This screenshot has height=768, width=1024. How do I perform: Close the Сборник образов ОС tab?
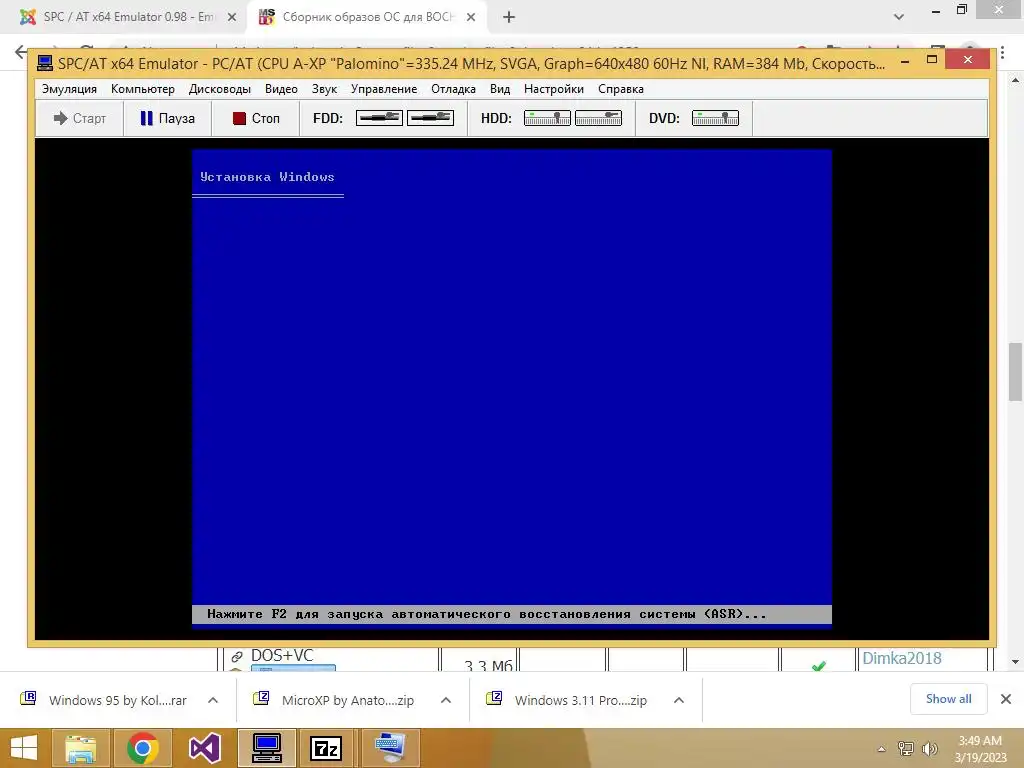coord(471,17)
